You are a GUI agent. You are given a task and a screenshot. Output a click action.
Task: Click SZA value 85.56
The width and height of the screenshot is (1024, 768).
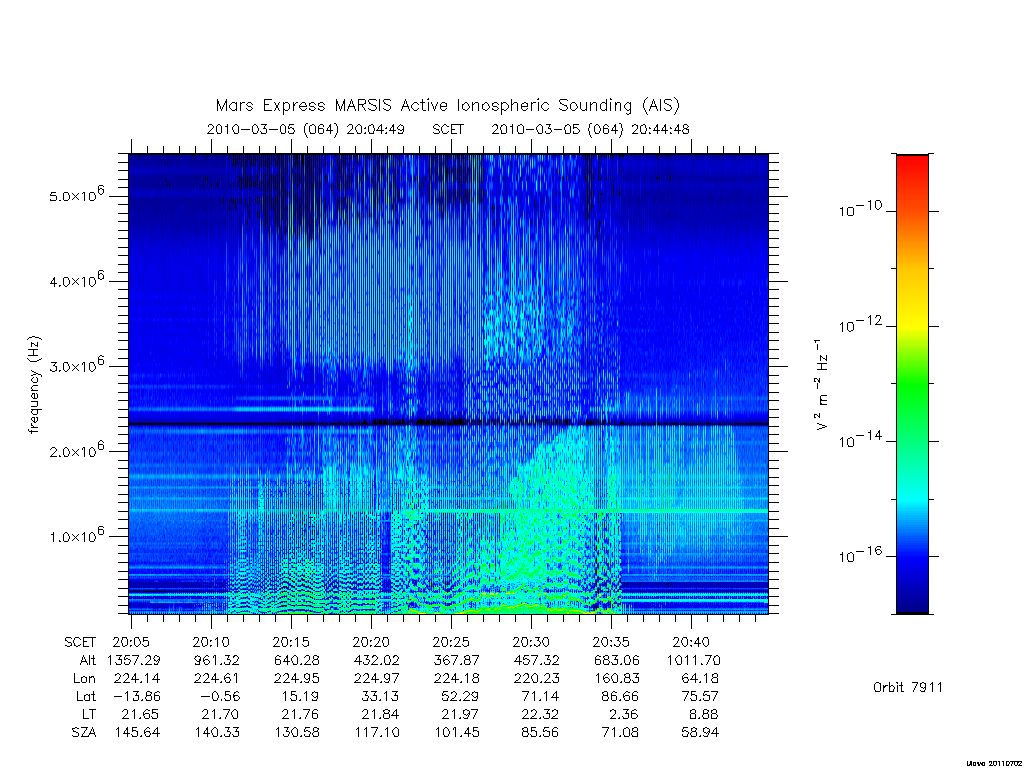(x=540, y=733)
